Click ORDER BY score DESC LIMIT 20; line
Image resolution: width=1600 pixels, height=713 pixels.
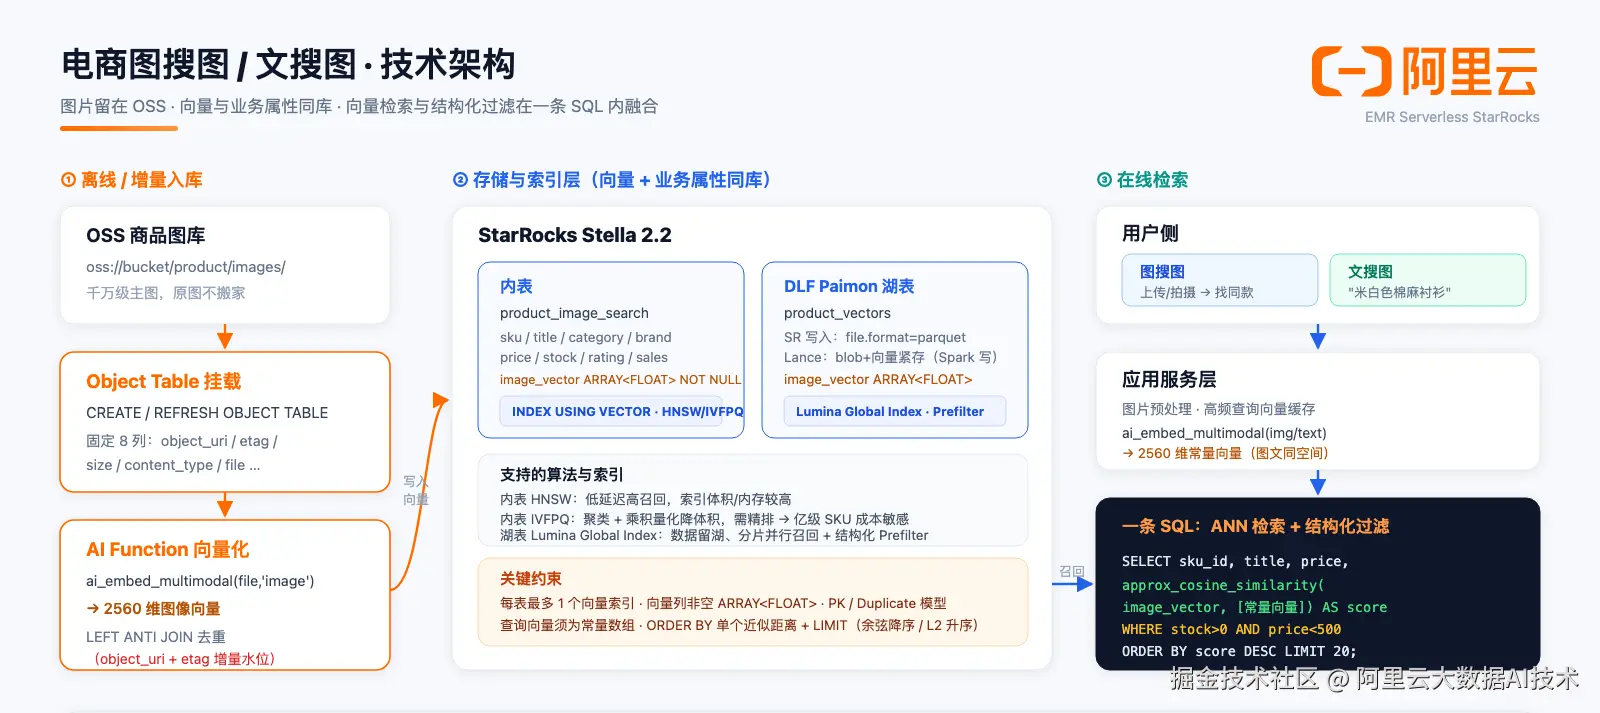tap(1239, 651)
